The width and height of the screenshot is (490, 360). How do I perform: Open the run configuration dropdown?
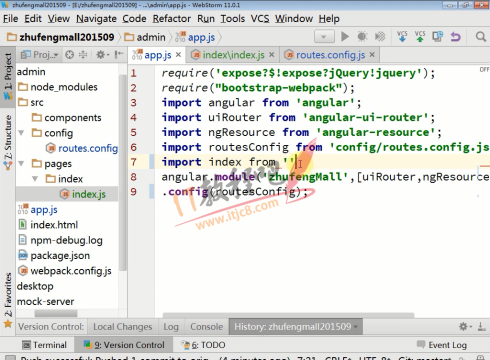[x=324, y=36]
